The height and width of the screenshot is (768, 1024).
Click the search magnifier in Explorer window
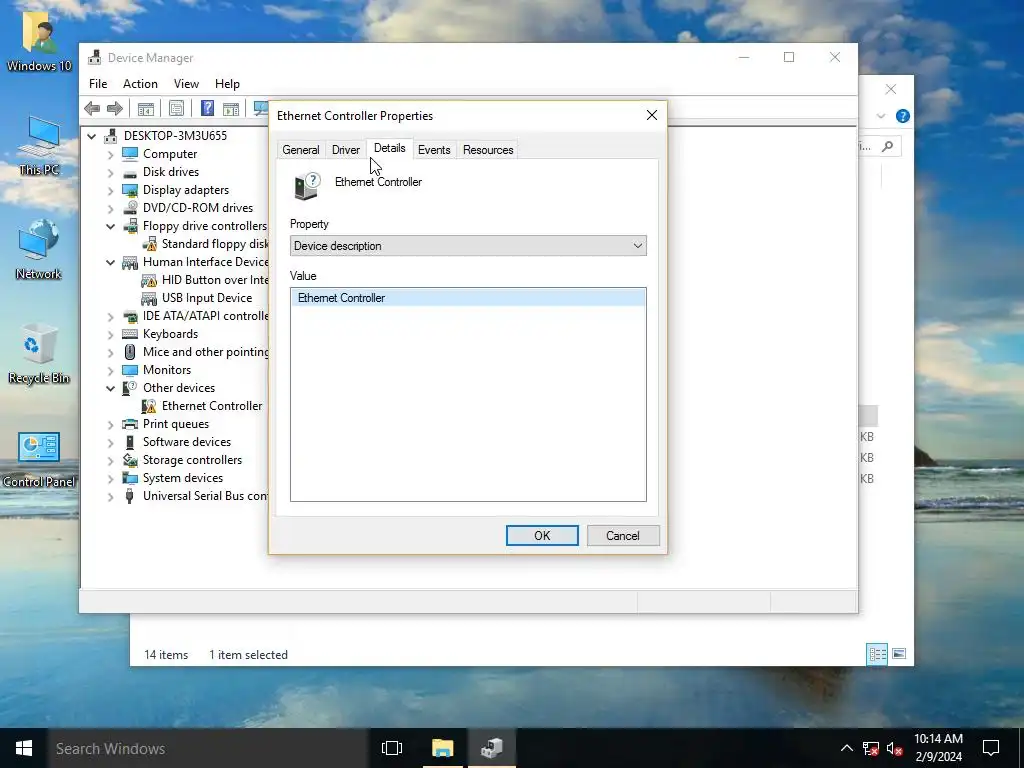pos(888,146)
